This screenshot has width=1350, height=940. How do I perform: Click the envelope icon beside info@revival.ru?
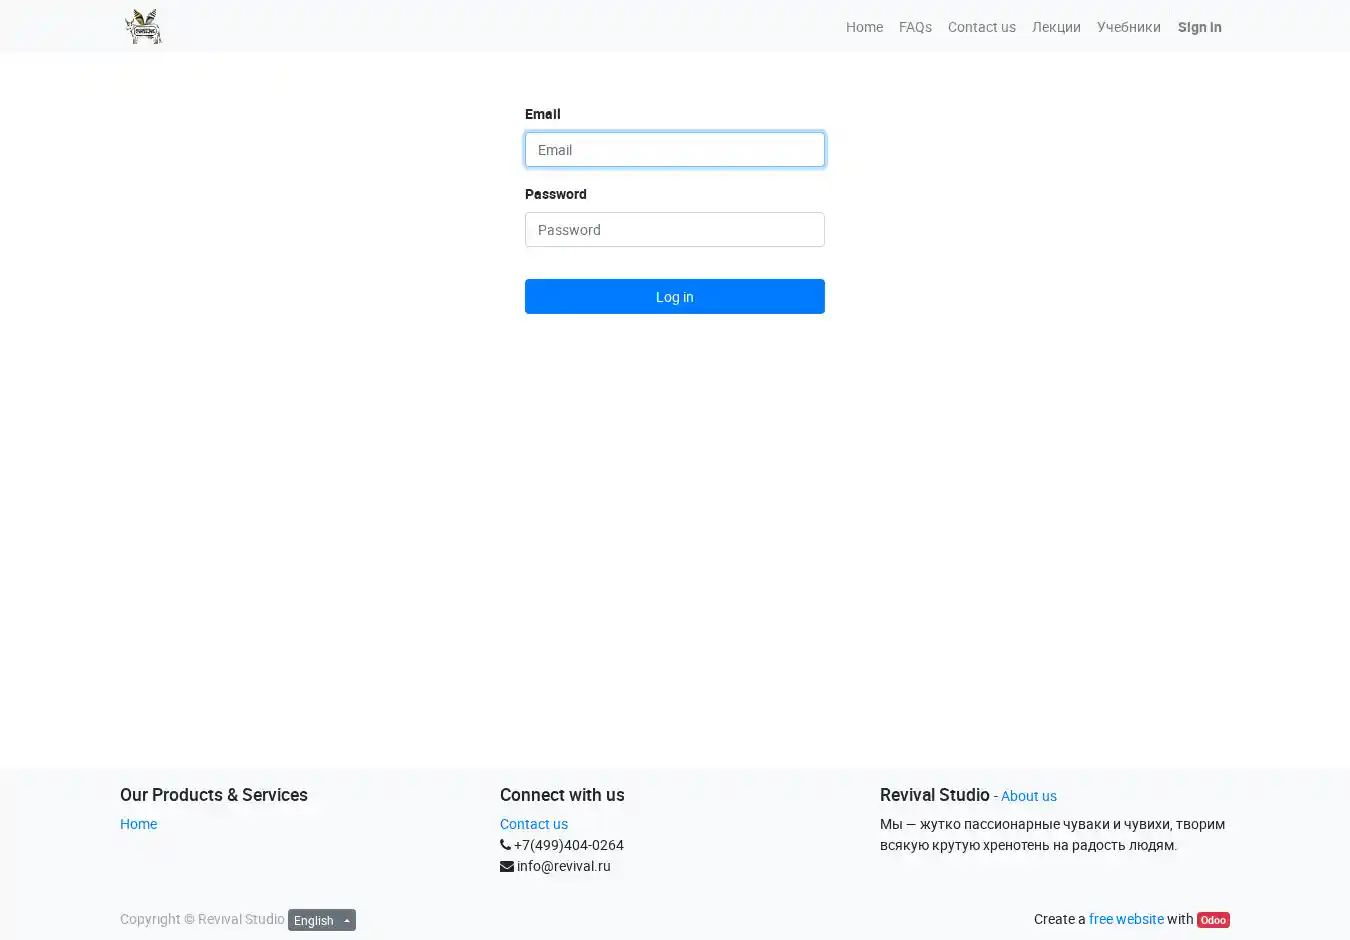tap(506, 867)
